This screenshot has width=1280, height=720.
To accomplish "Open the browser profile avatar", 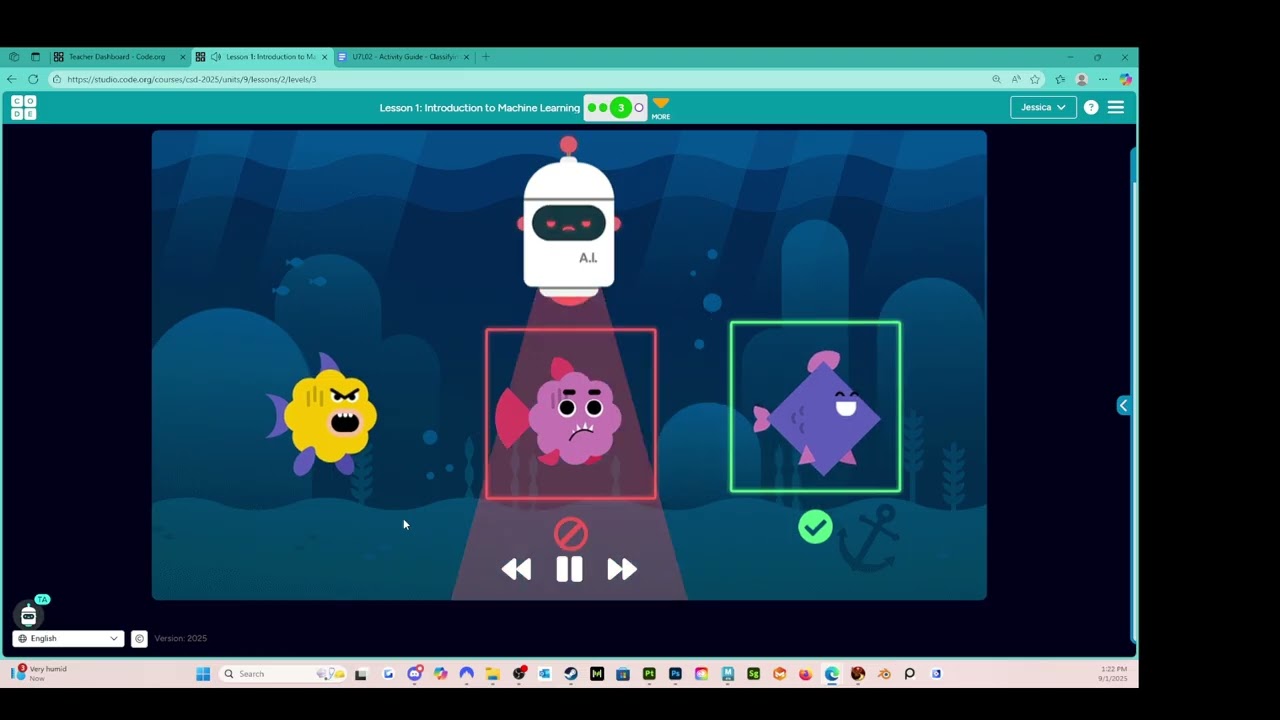I will click(x=1081, y=79).
